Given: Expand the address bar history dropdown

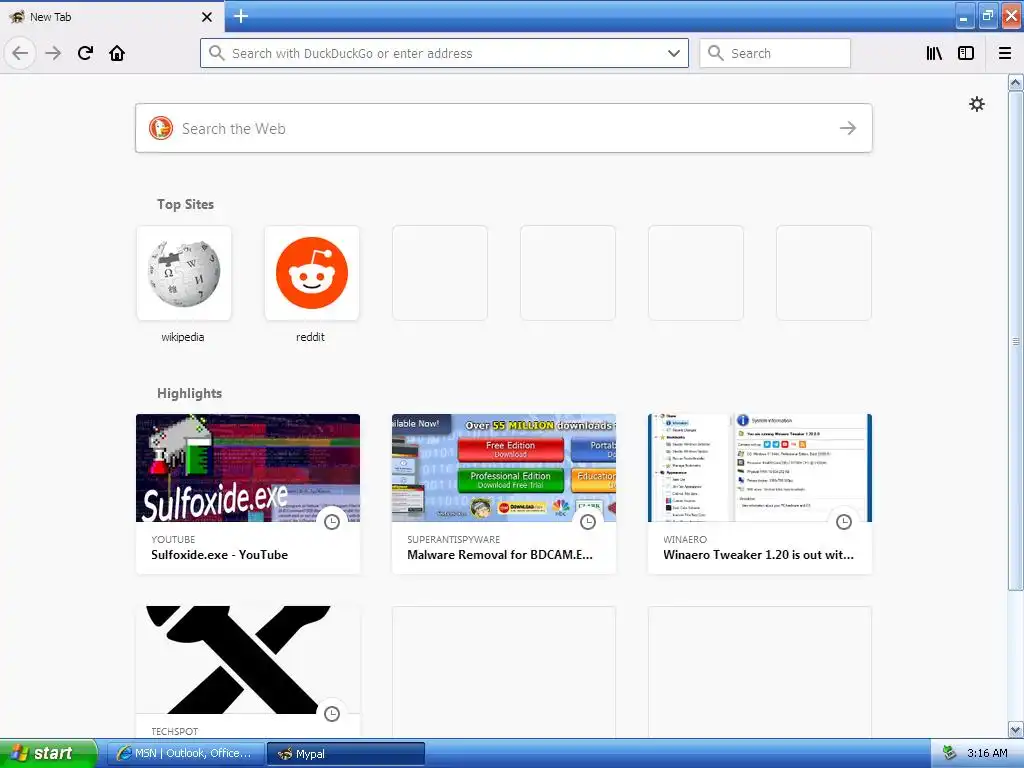Looking at the screenshot, I should point(674,53).
